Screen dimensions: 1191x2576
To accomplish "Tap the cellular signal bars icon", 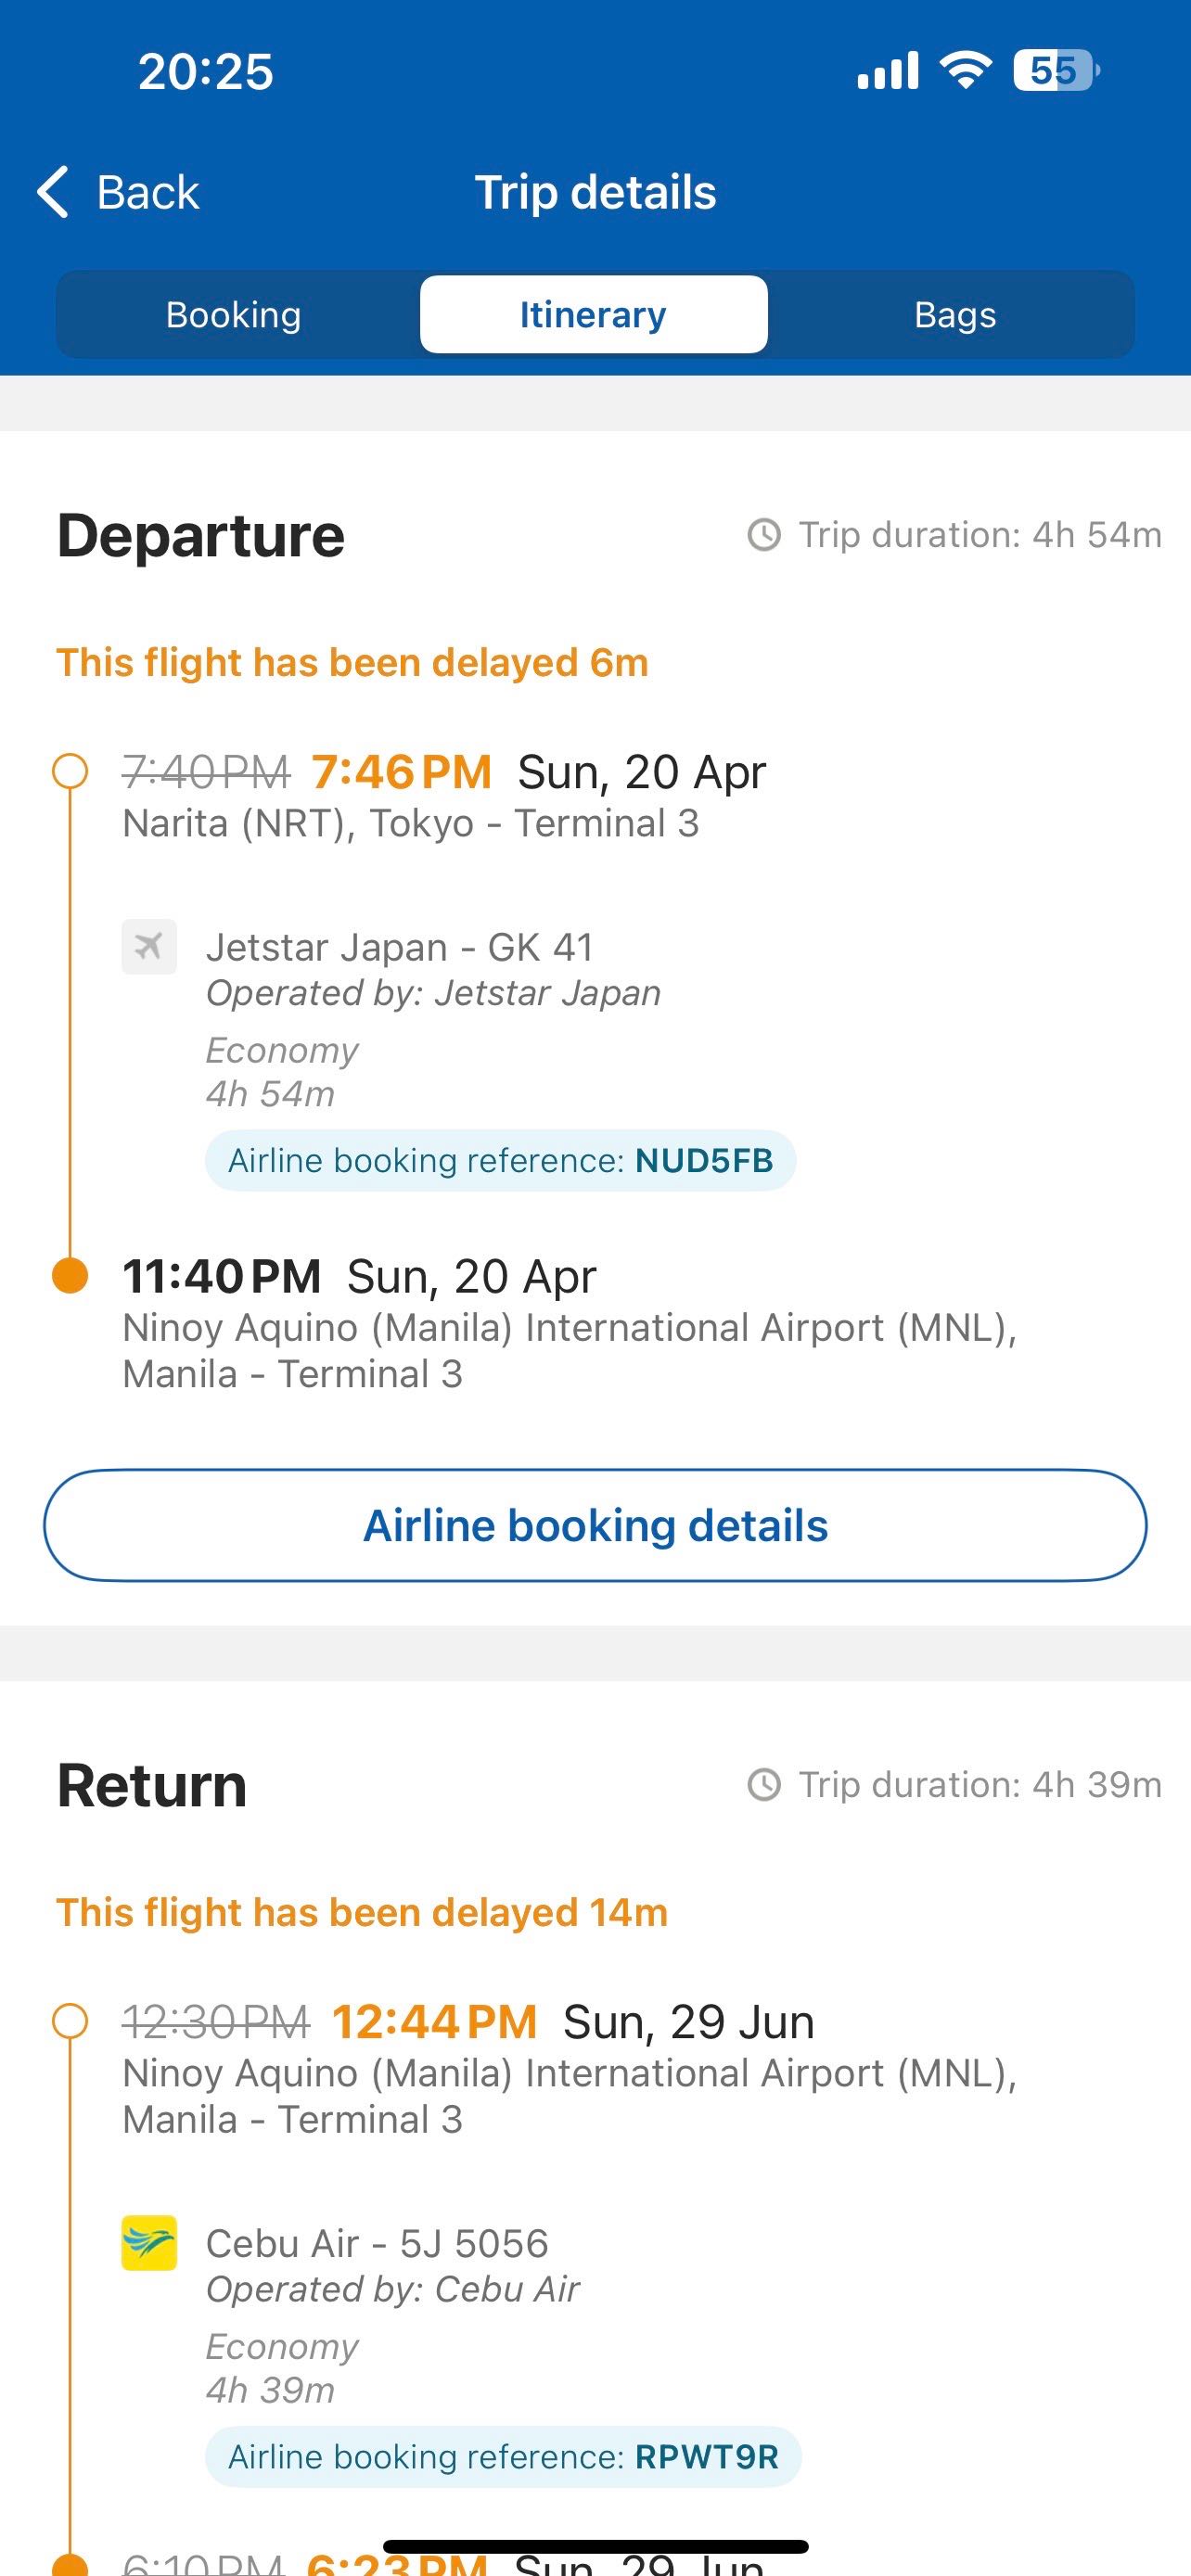I will 887,71.
